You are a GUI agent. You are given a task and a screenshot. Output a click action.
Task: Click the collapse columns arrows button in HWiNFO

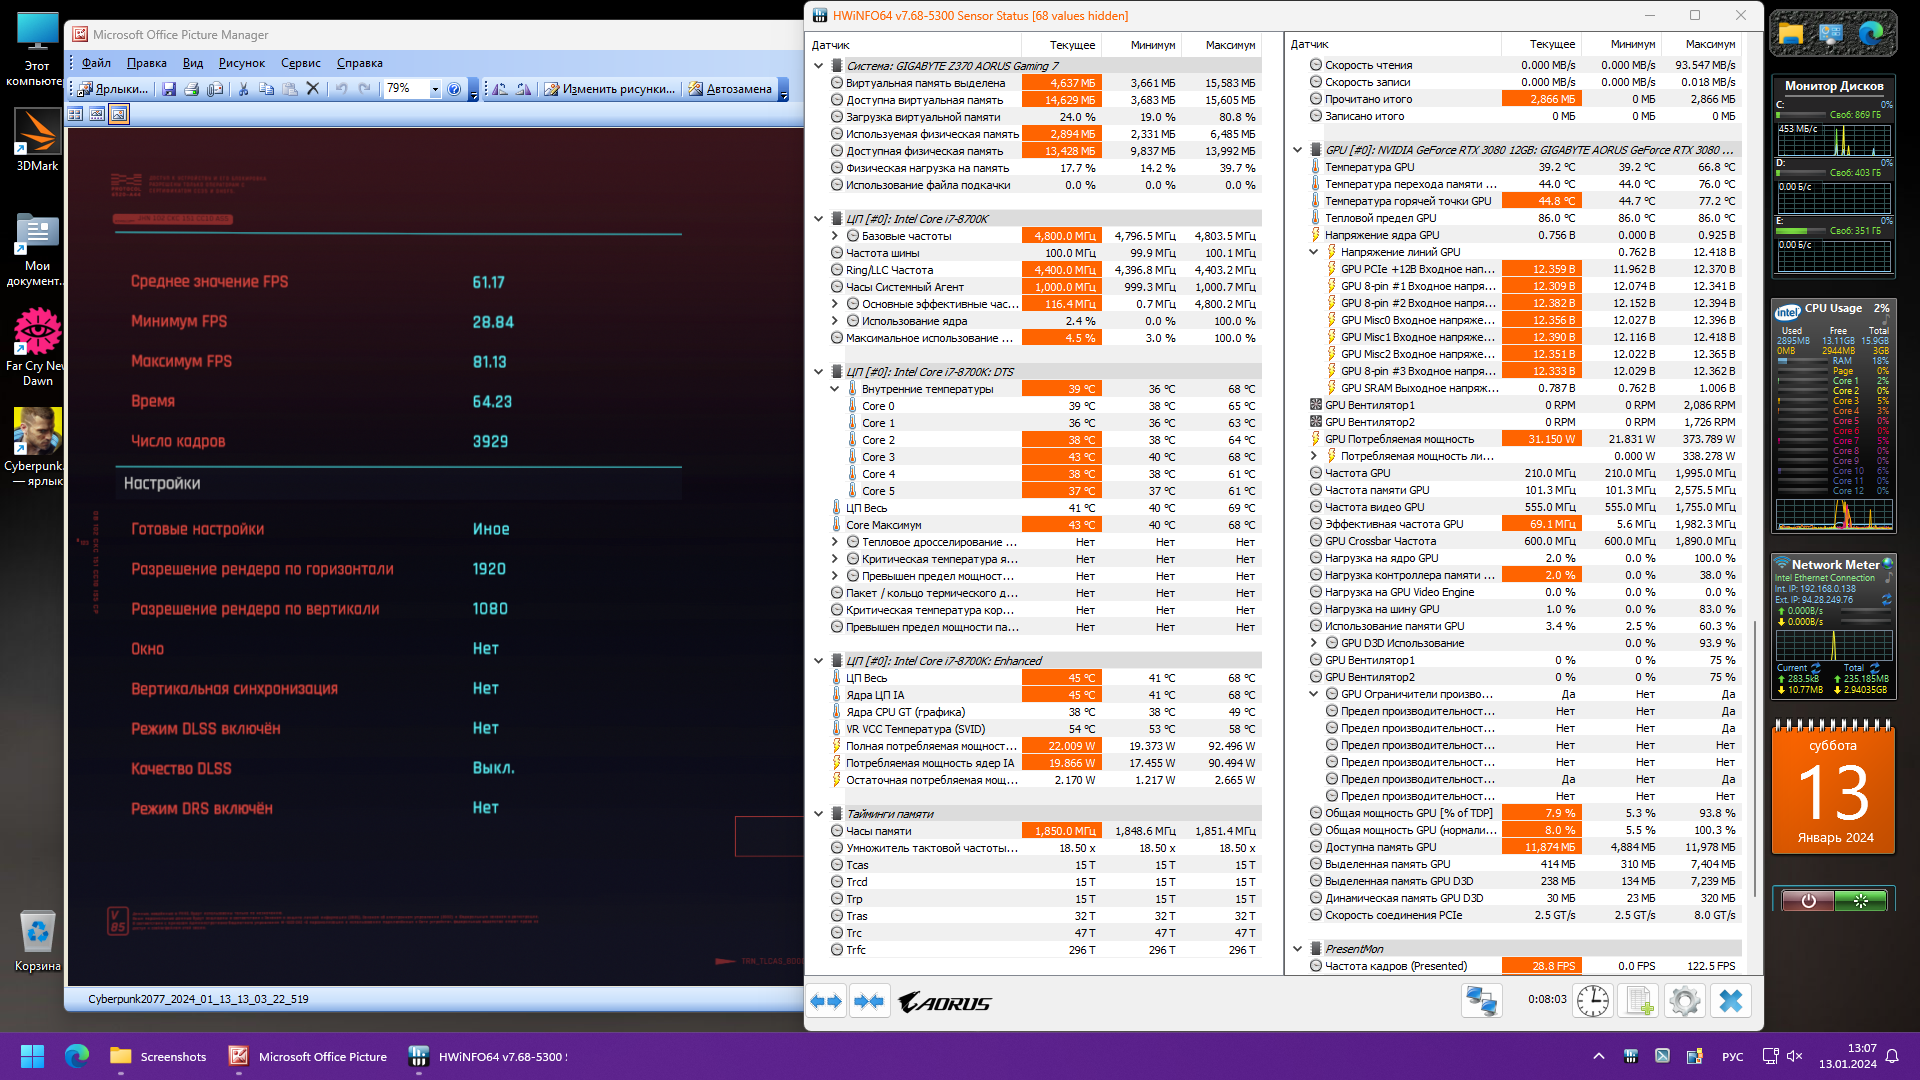pos(869,1001)
